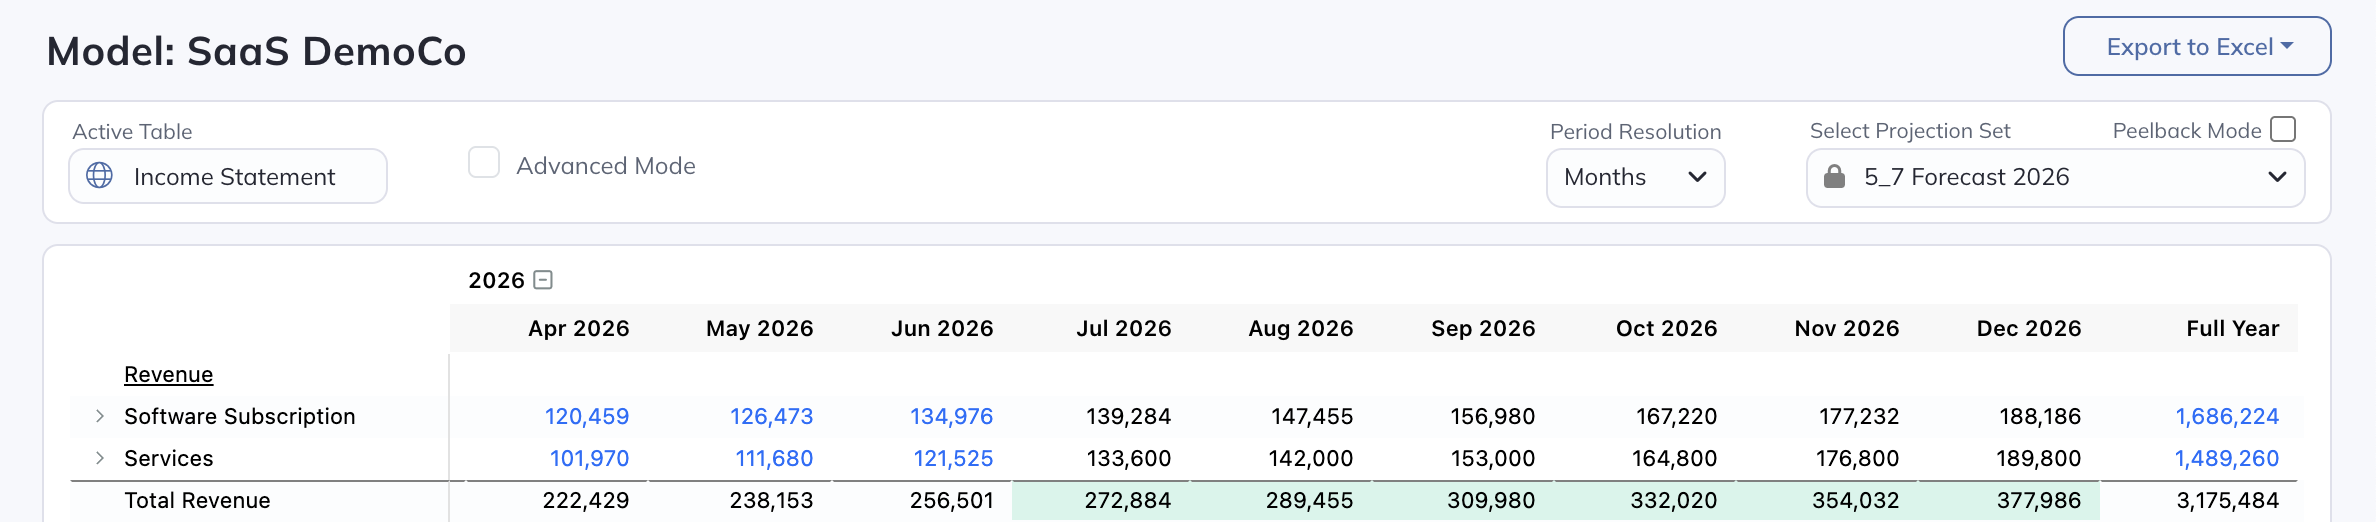Select the Sep 2026 column header
Viewport: 2376px width, 522px height.
pos(1483,328)
